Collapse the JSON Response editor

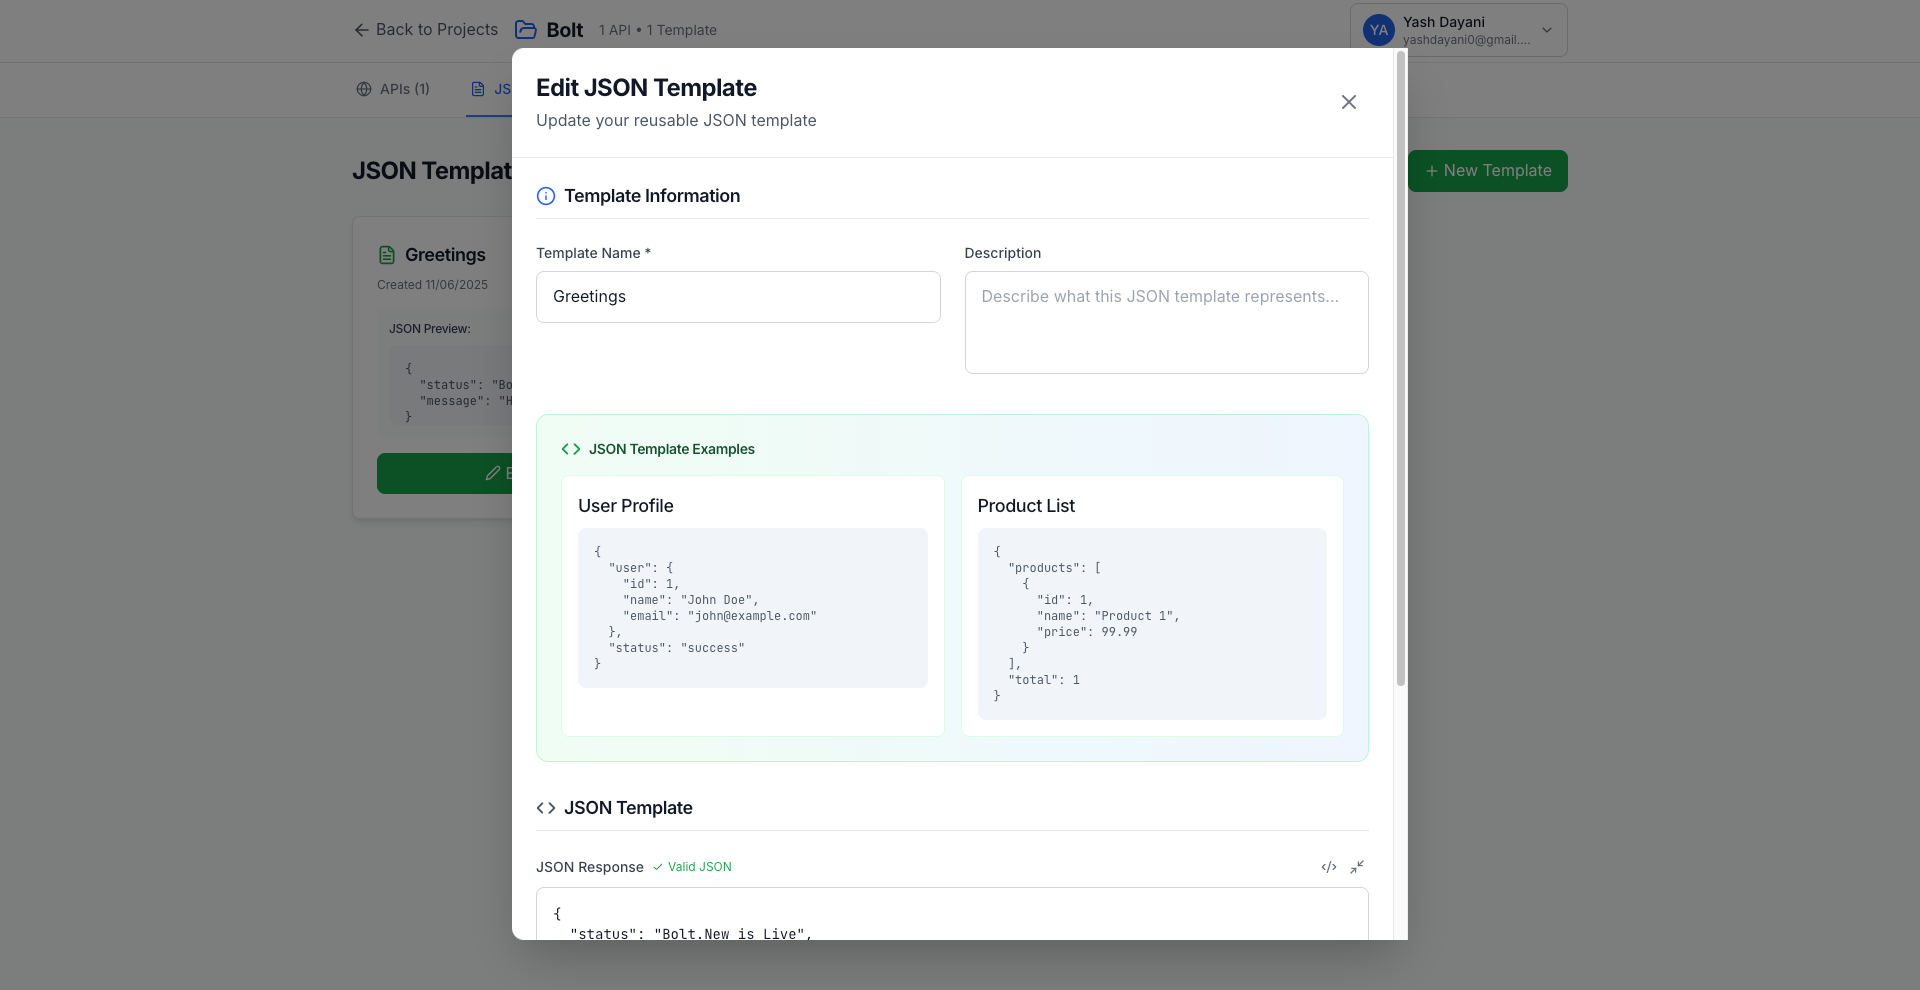(x=1357, y=867)
